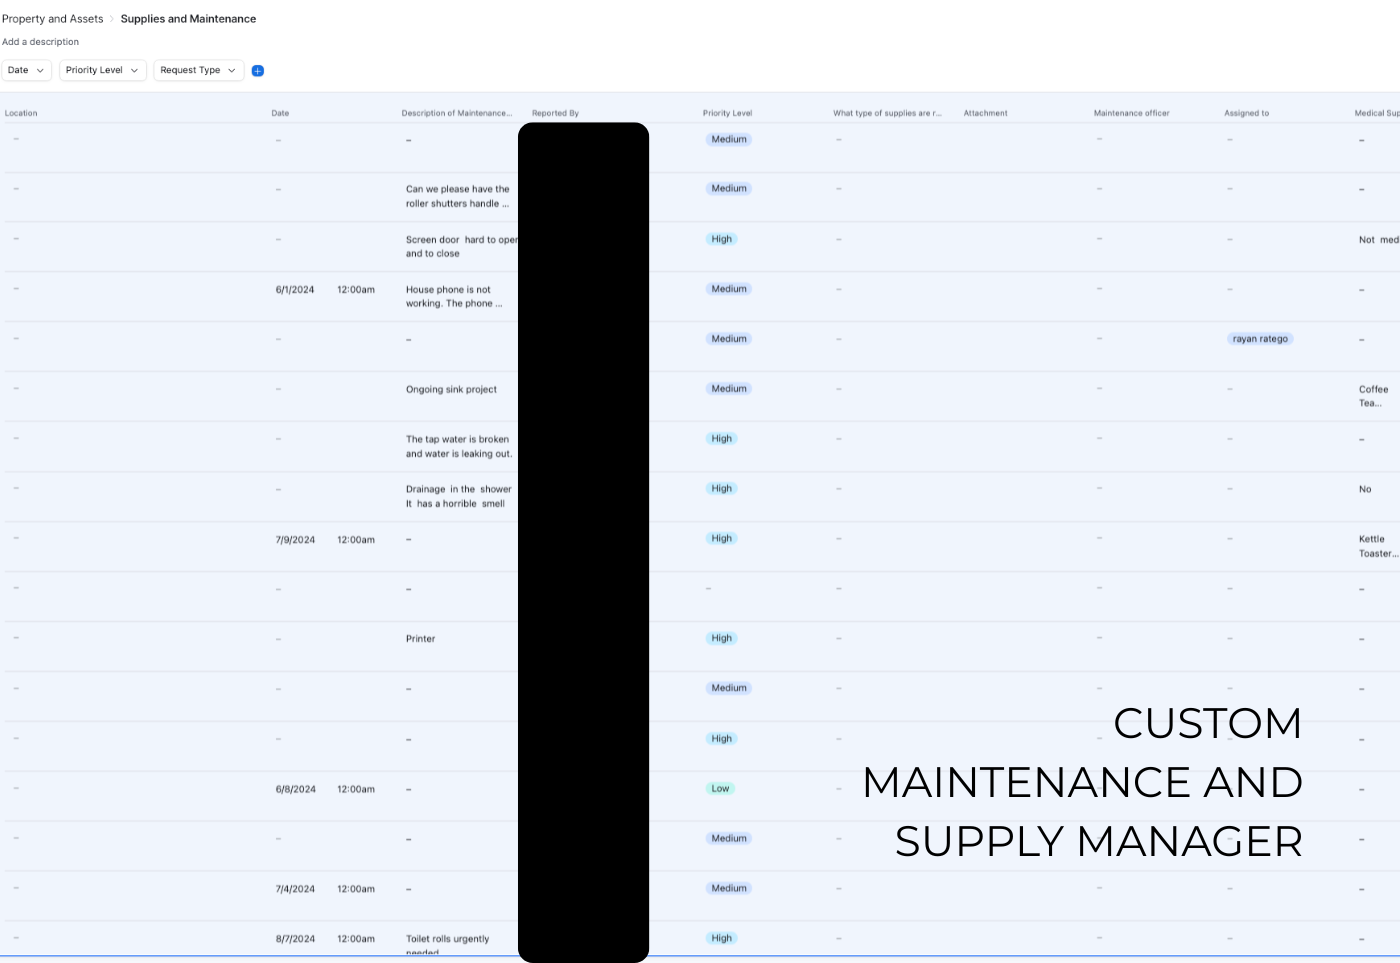
Task: Select the Low priority tag
Action: (720, 789)
